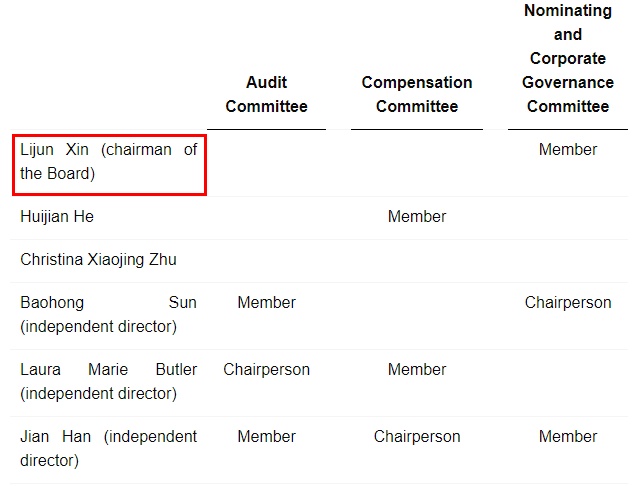Click empty Audit cell in Huijian He row

pos(266,217)
